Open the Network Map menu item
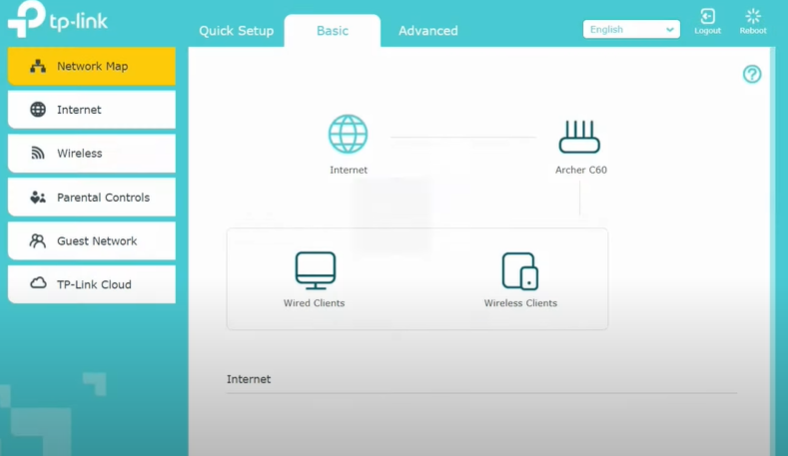The image size is (788, 456). (92, 66)
